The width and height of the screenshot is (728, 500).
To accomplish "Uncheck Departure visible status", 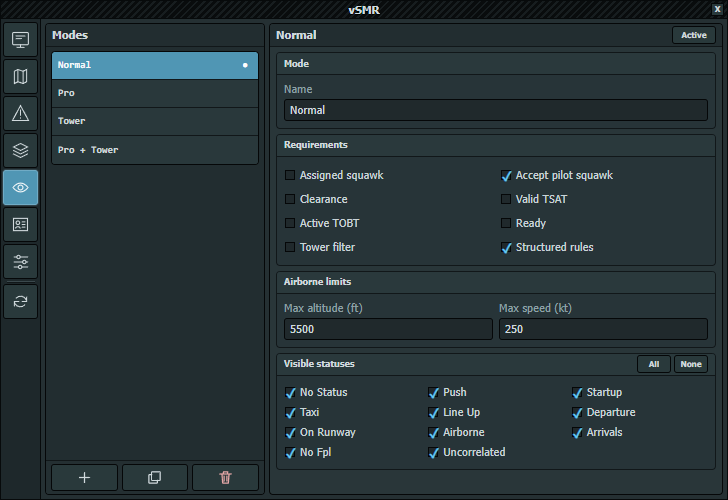I will 577,412.
